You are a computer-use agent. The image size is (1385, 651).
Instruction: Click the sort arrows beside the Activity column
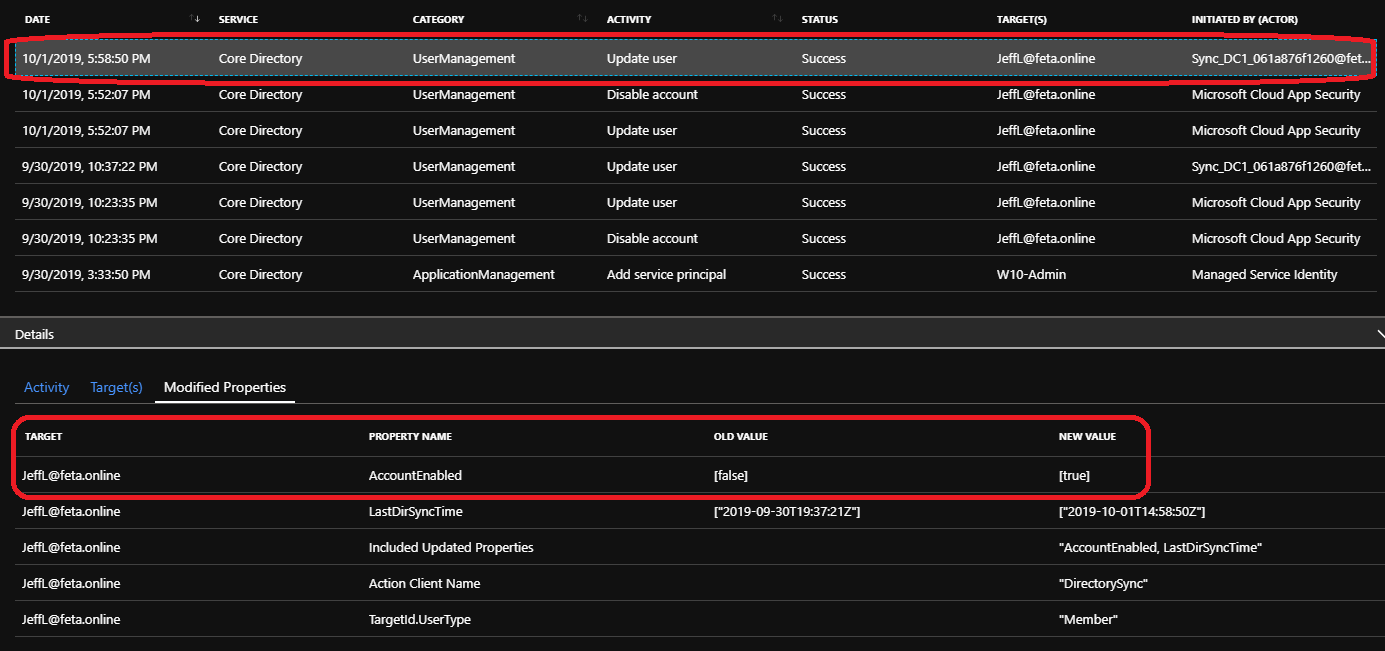[x=777, y=19]
